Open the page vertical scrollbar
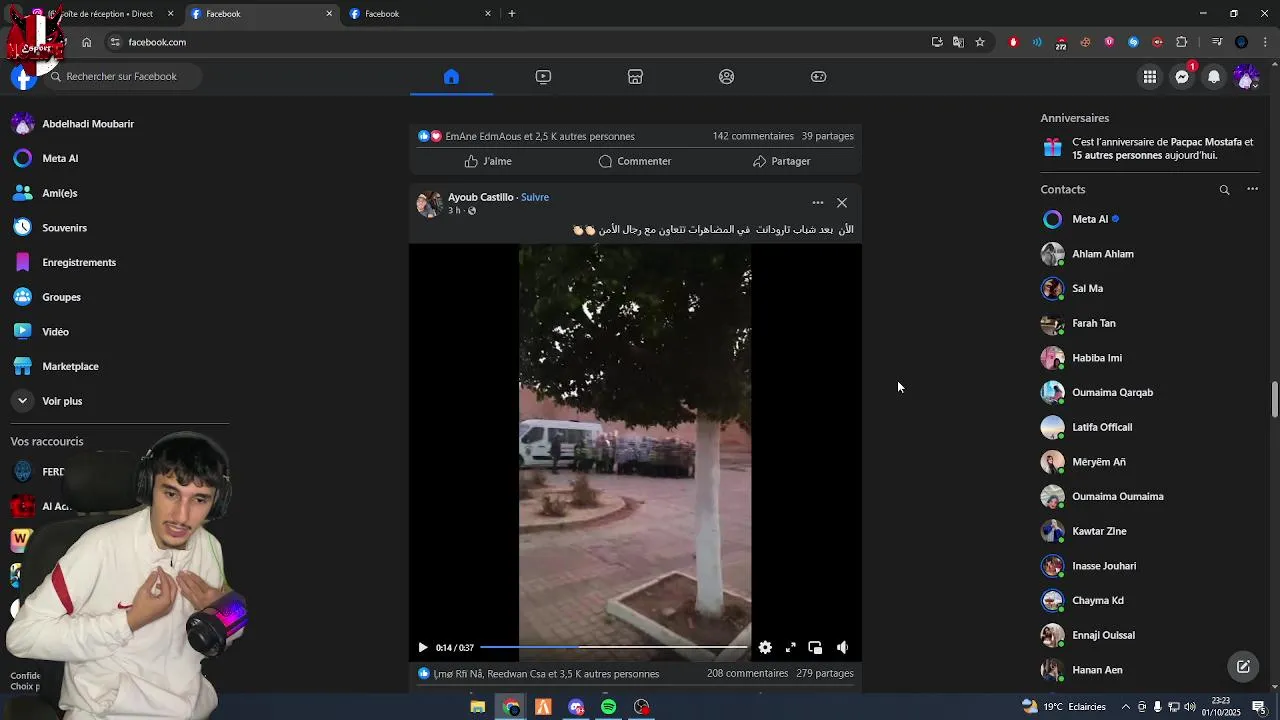This screenshot has height=720, width=1280. (1274, 400)
